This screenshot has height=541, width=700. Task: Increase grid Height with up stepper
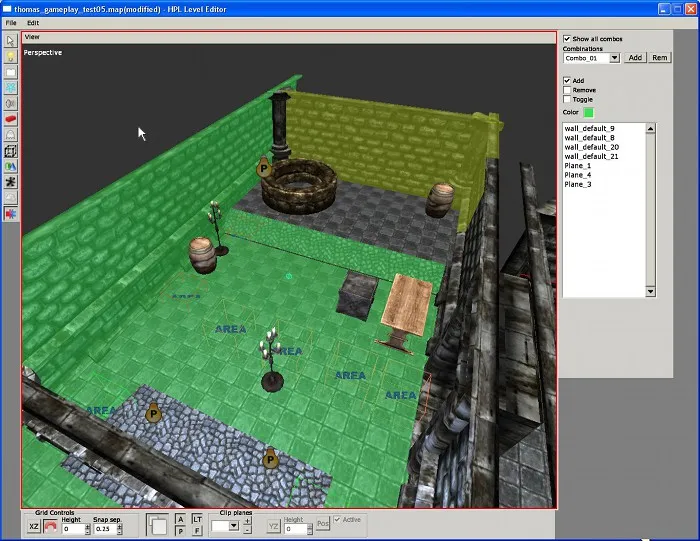click(x=87, y=523)
